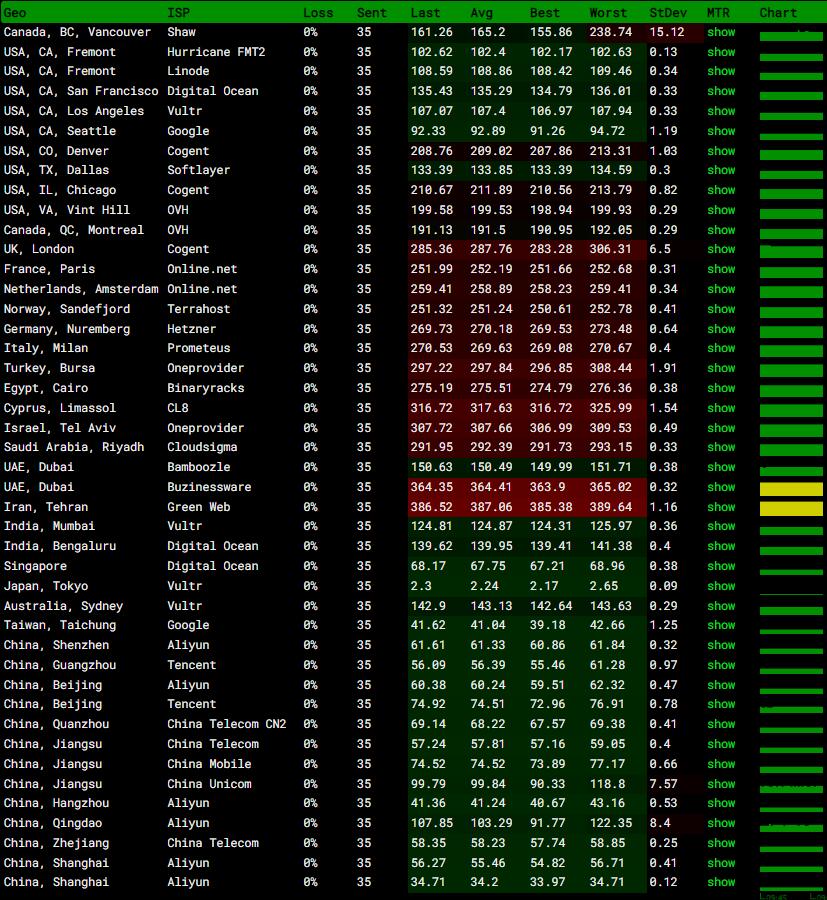Click the Worst column header

point(608,13)
